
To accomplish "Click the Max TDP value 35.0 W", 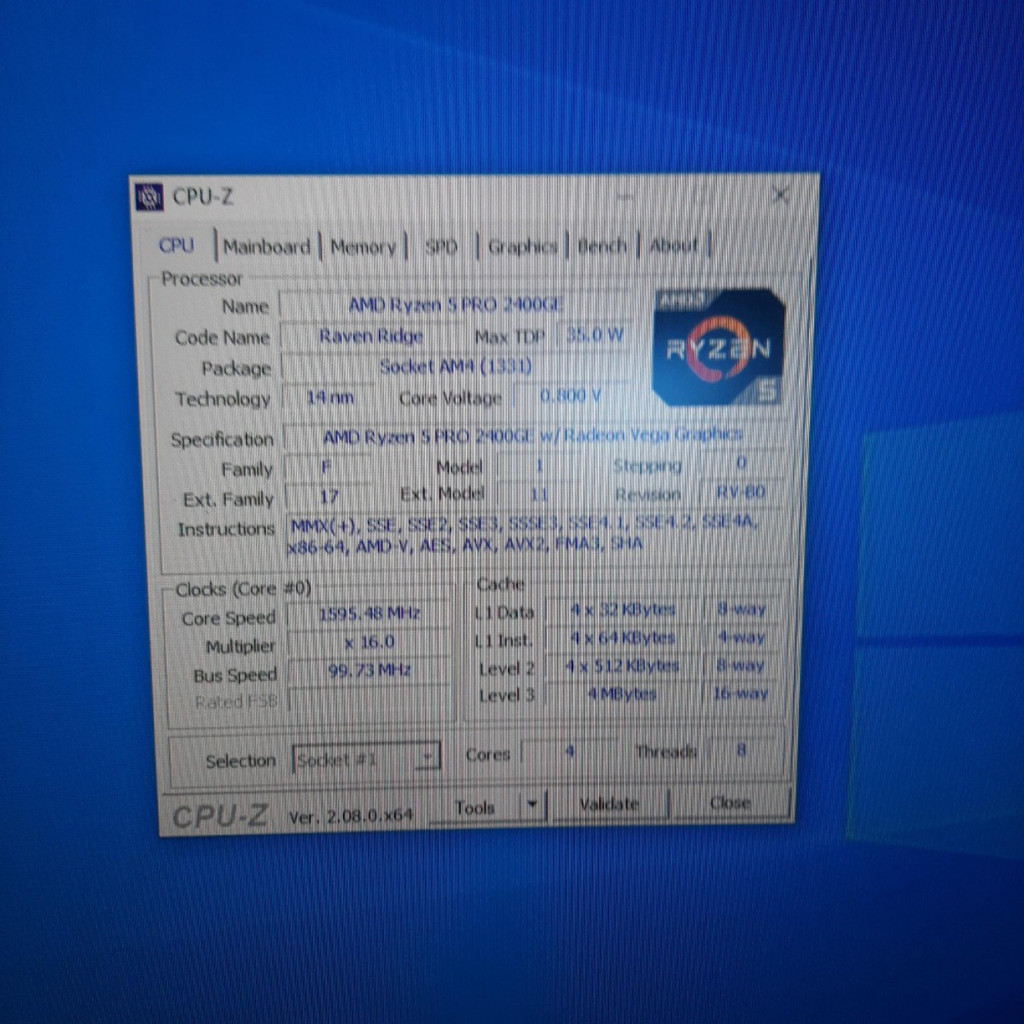I will pyautogui.click(x=594, y=335).
